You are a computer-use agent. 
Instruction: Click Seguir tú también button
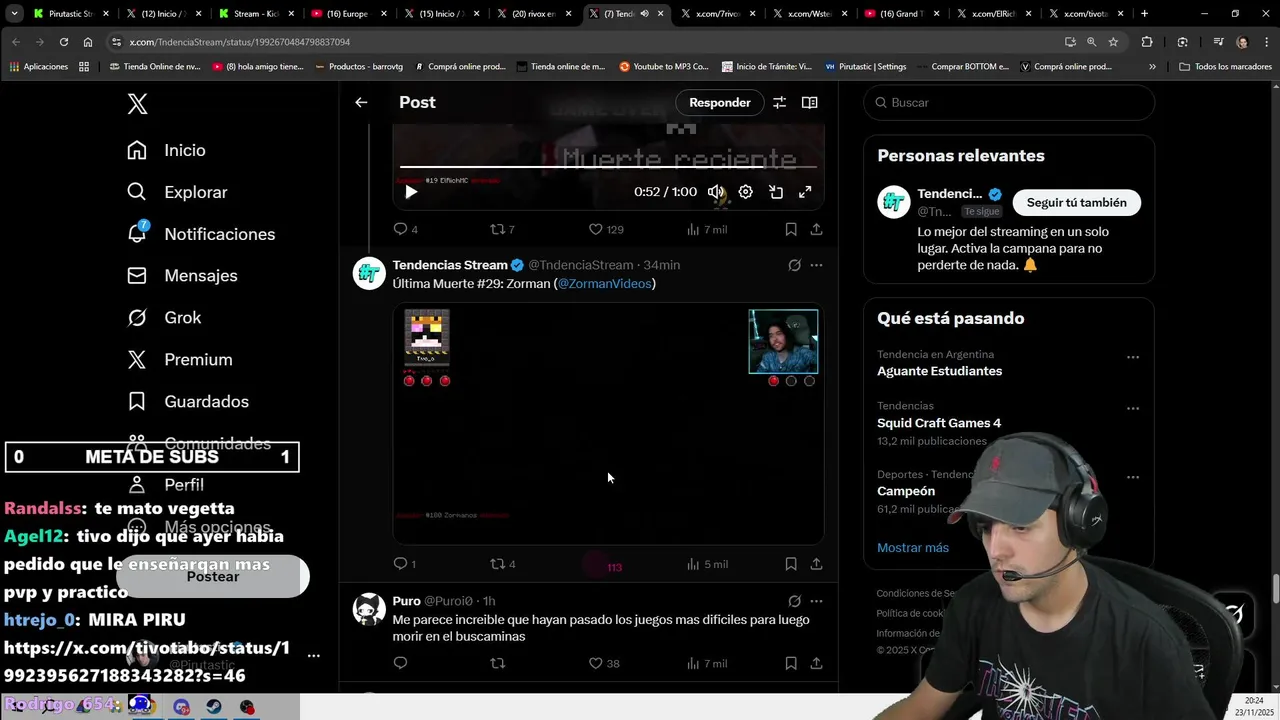click(x=1076, y=202)
